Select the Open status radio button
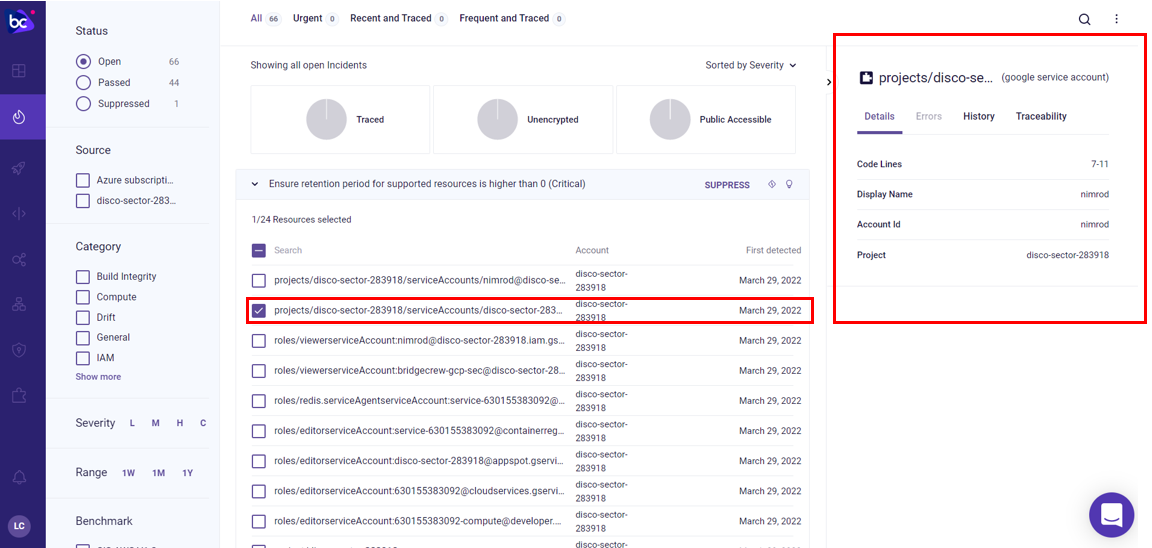 click(x=84, y=62)
